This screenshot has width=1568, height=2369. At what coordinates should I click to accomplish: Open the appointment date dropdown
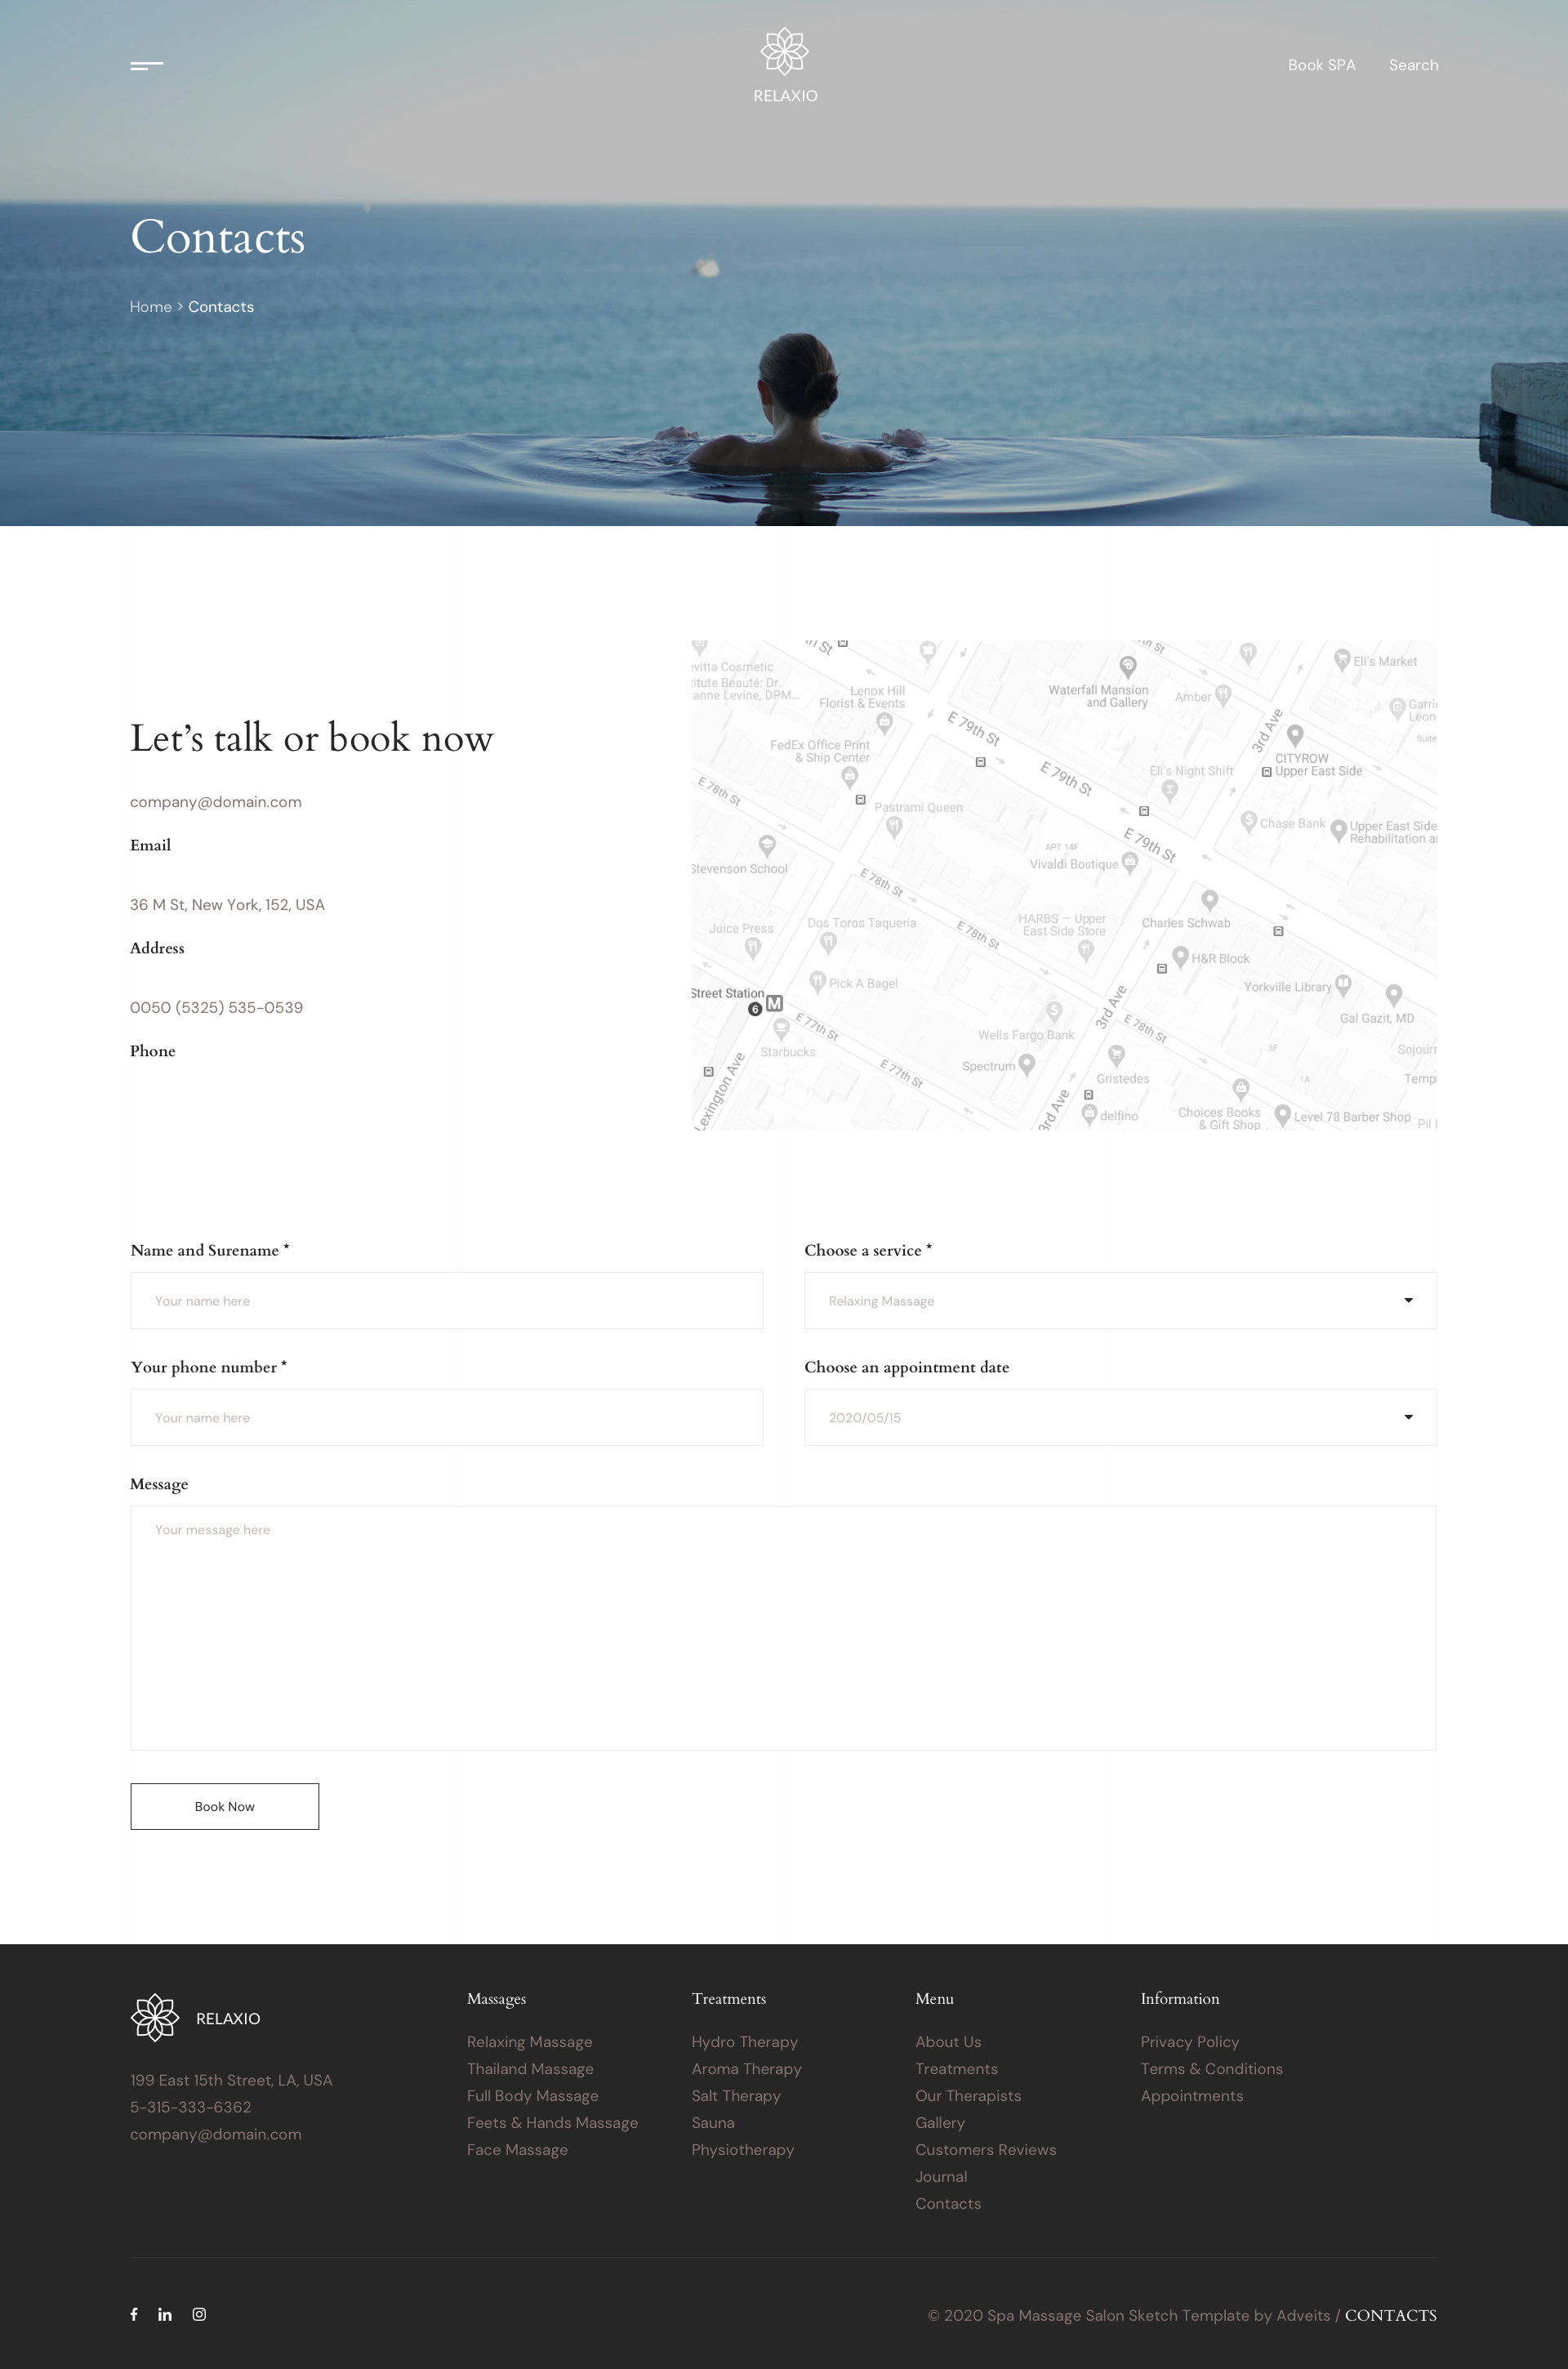(1120, 1417)
